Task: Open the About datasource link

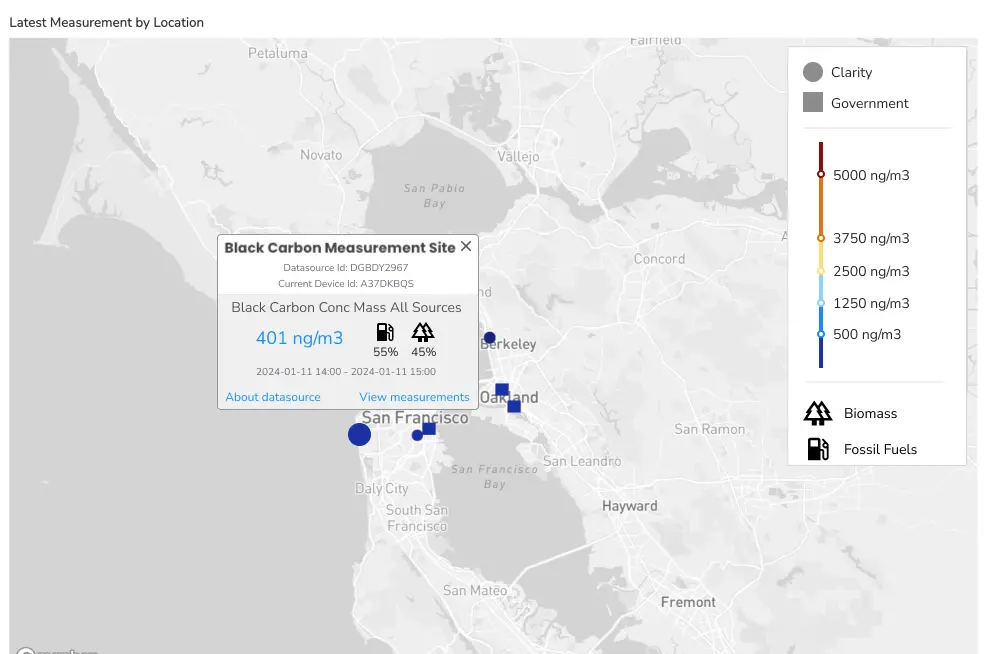Action: tap(273, 397)
